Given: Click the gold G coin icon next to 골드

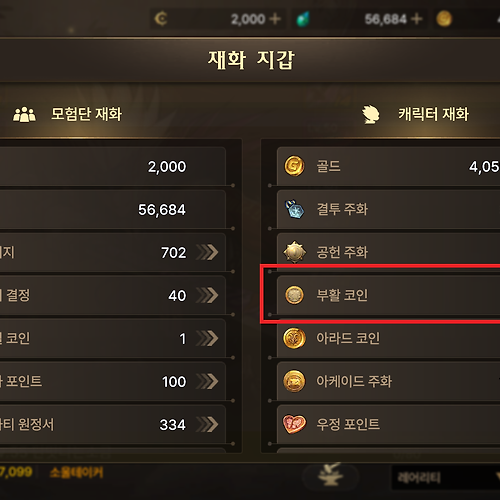Looking at the screenshot, I should [294, 166].
